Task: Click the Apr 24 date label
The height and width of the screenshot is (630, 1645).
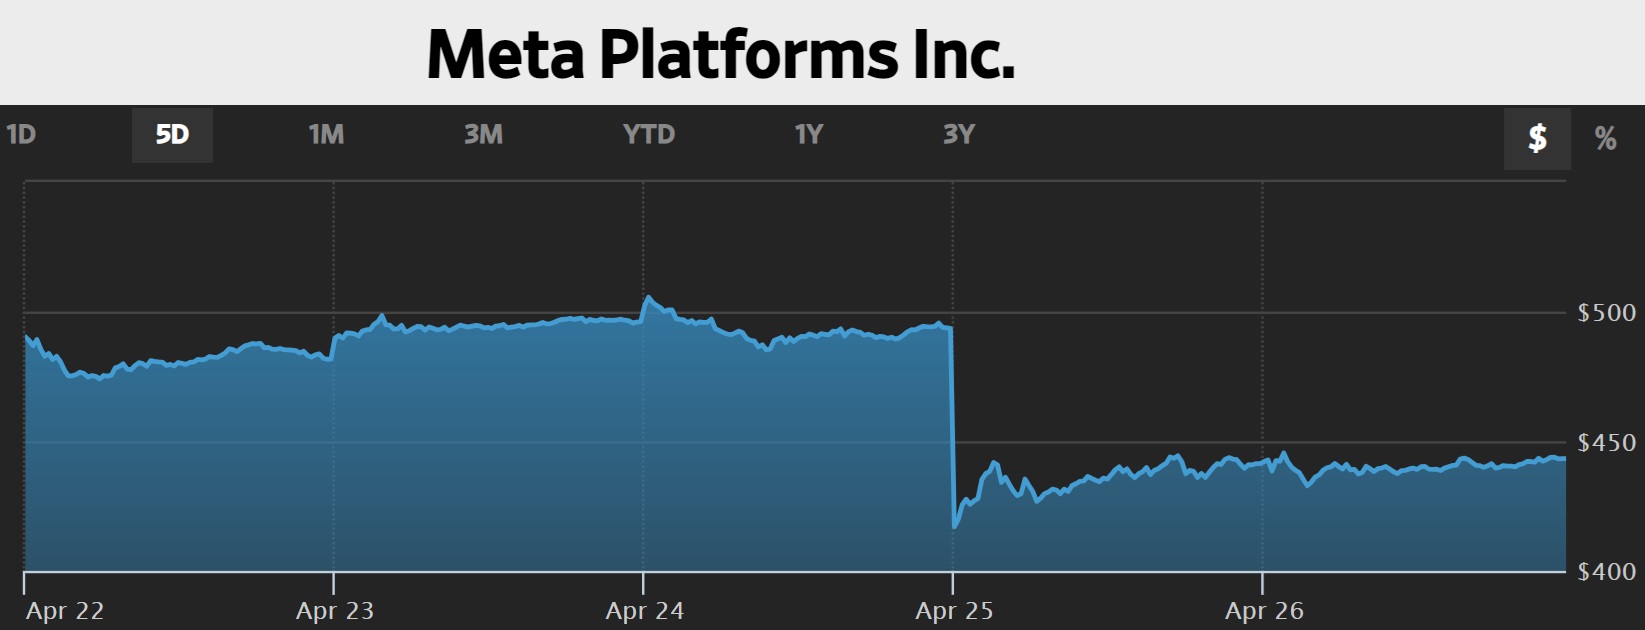Action: 645,610
